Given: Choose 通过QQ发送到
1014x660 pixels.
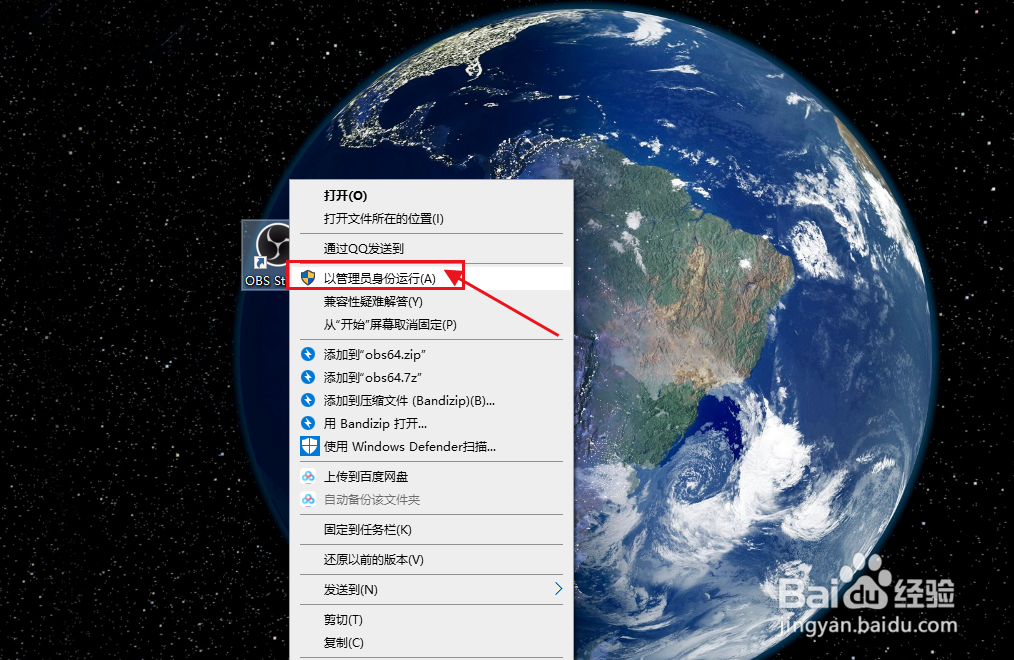Looking at the screenshot, I should coord(431,248).
